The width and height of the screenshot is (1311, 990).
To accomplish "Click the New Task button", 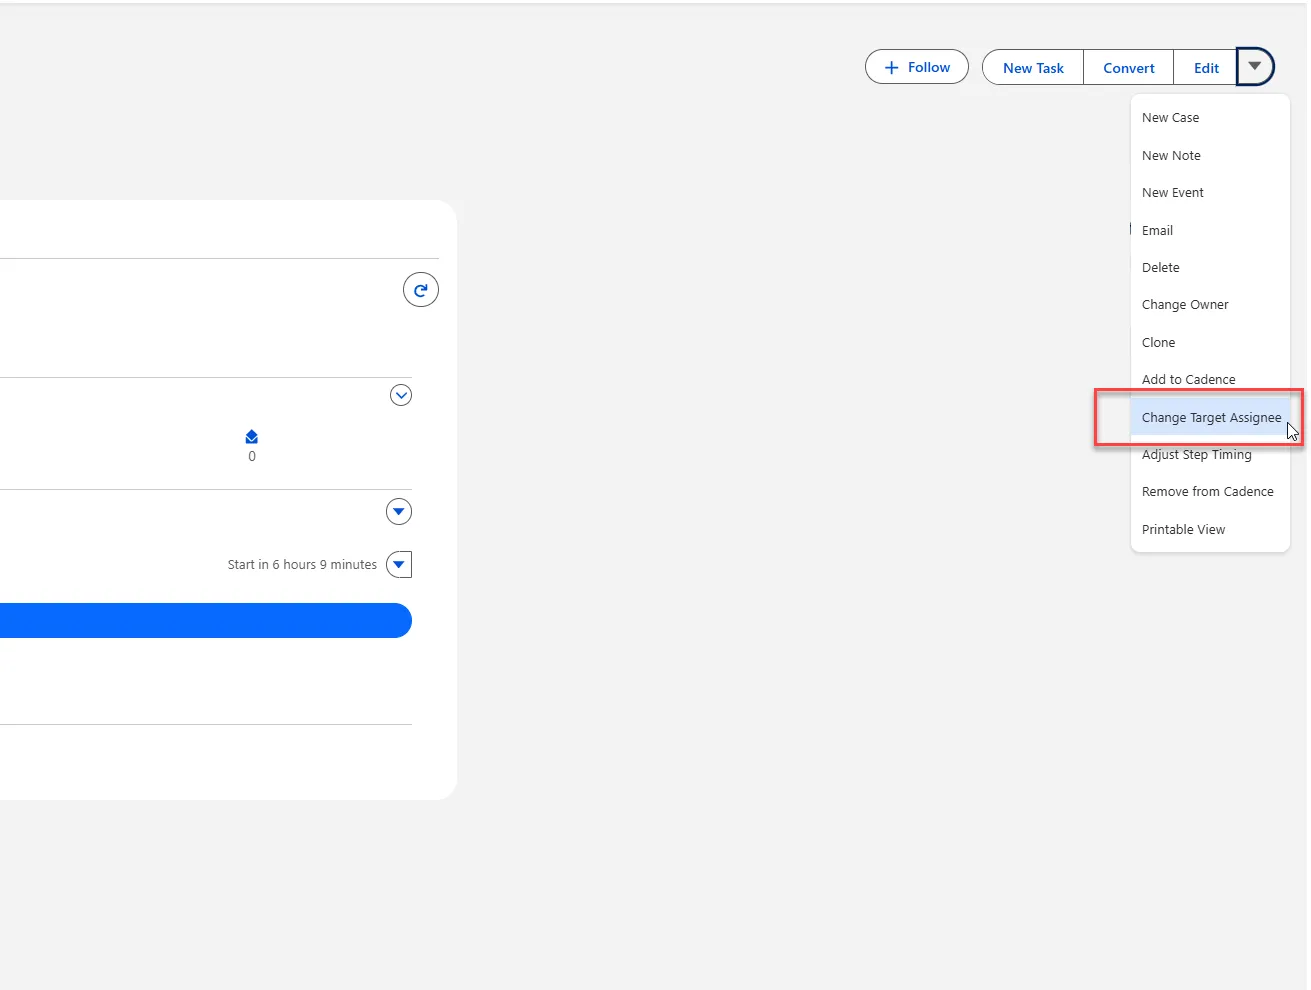I will pyautogui.click(x=1033, y=68).
